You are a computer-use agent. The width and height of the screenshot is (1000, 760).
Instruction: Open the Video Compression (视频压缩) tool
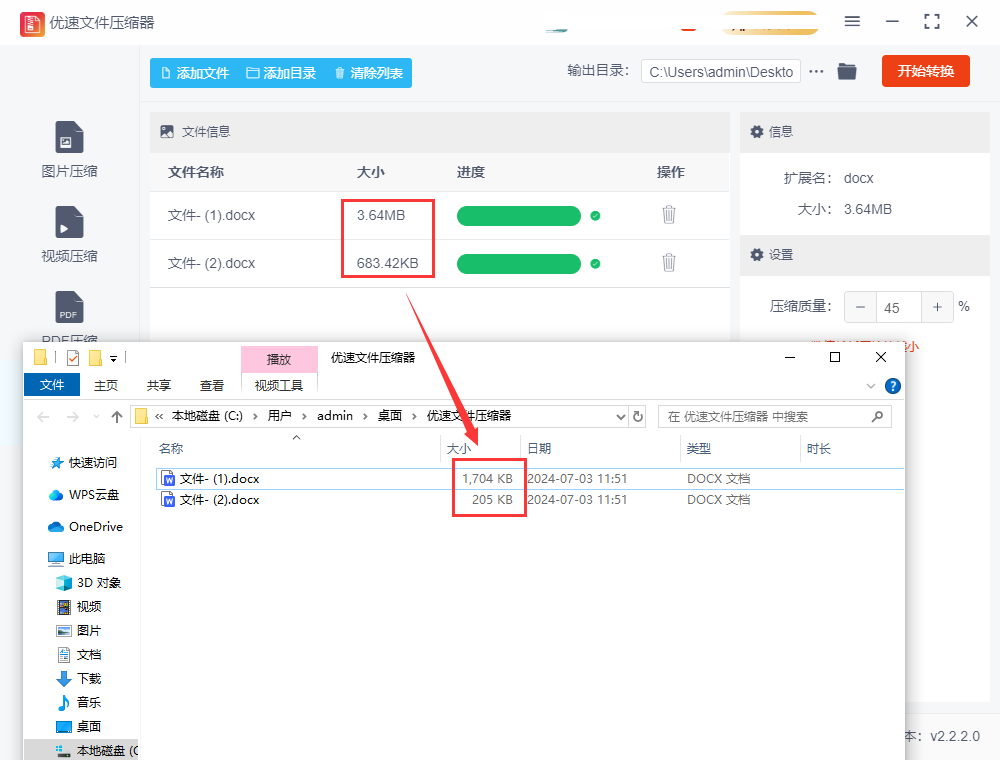(69, 234)
